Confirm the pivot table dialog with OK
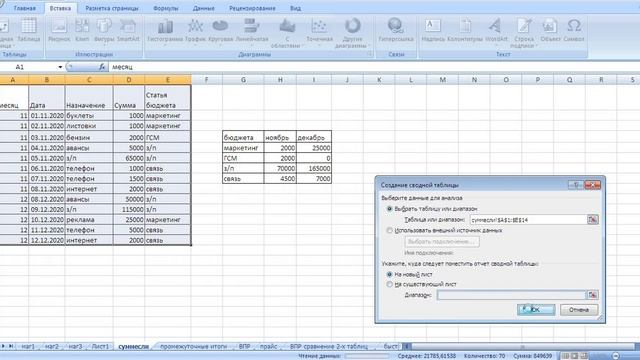Screen dimensions: 640x360 (536, 310)
